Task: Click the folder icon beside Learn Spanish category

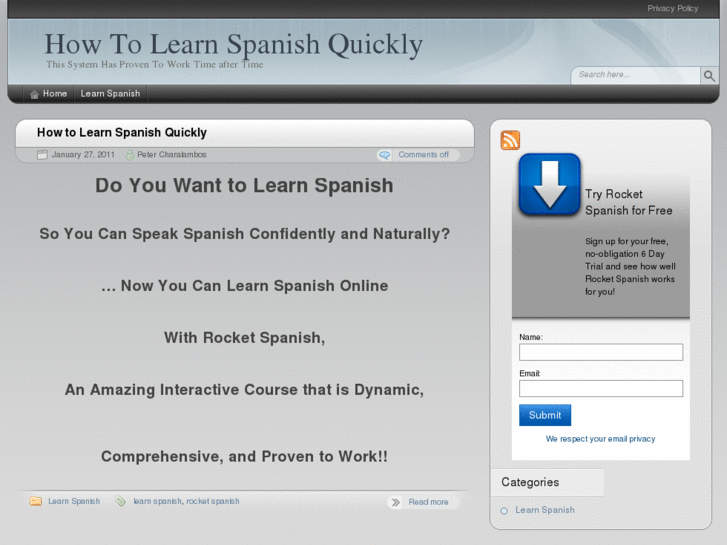Action: click(x=36, y=501)
